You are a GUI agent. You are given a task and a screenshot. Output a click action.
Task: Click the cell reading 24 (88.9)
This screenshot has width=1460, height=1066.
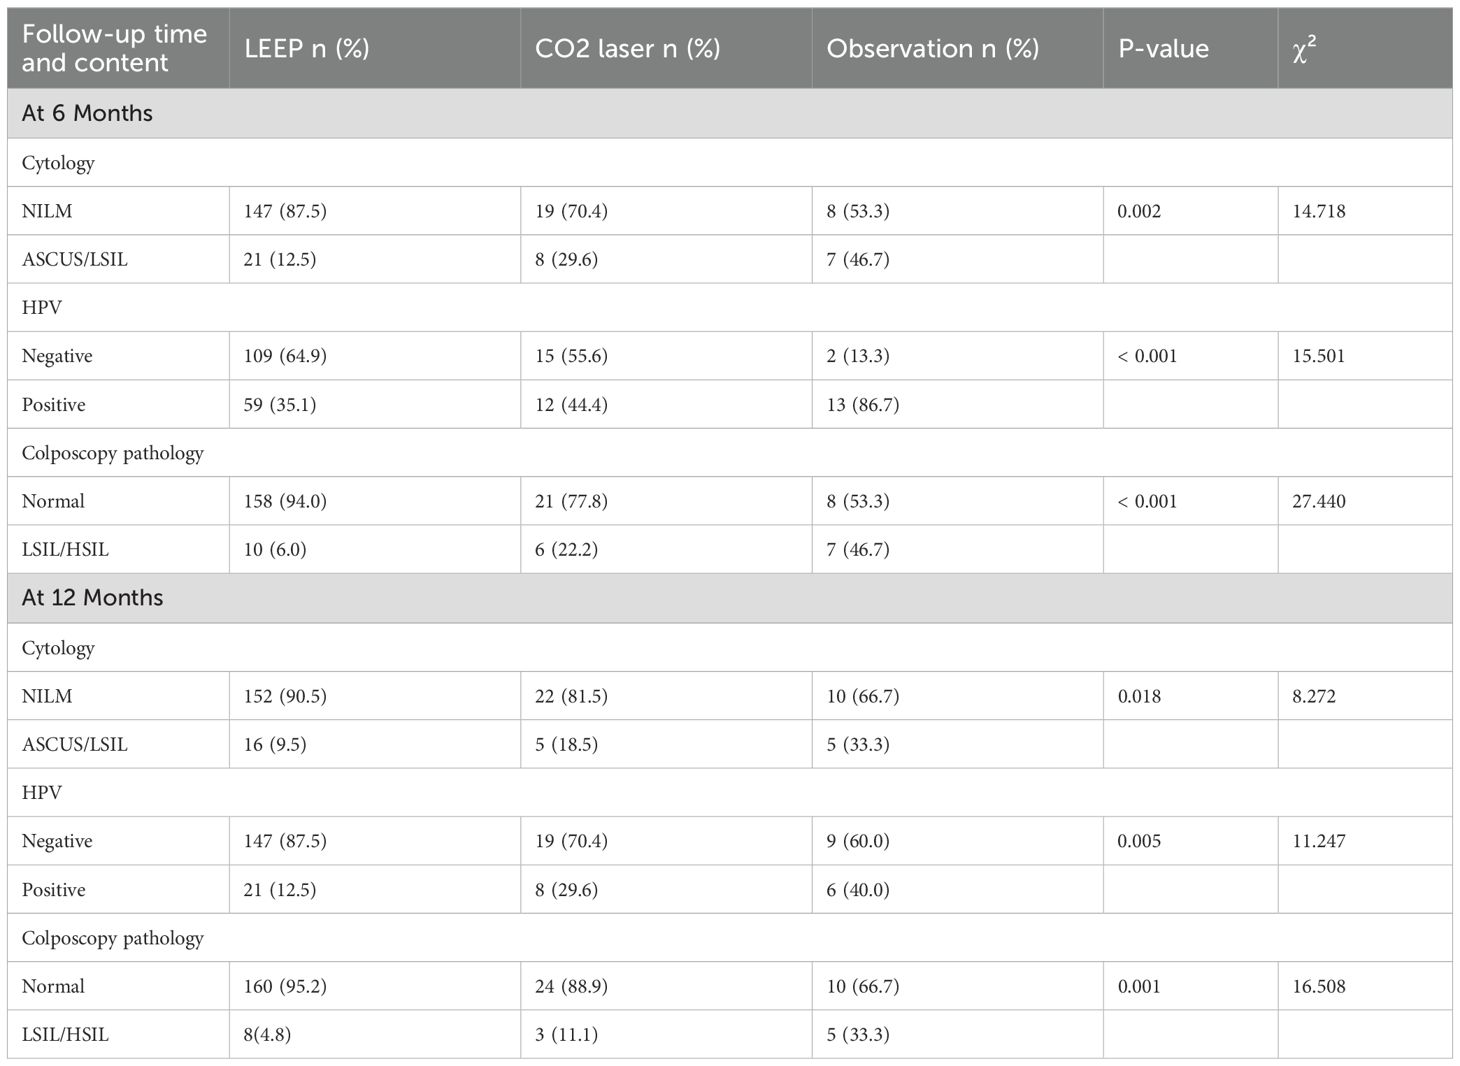click(x=571, y=986)
